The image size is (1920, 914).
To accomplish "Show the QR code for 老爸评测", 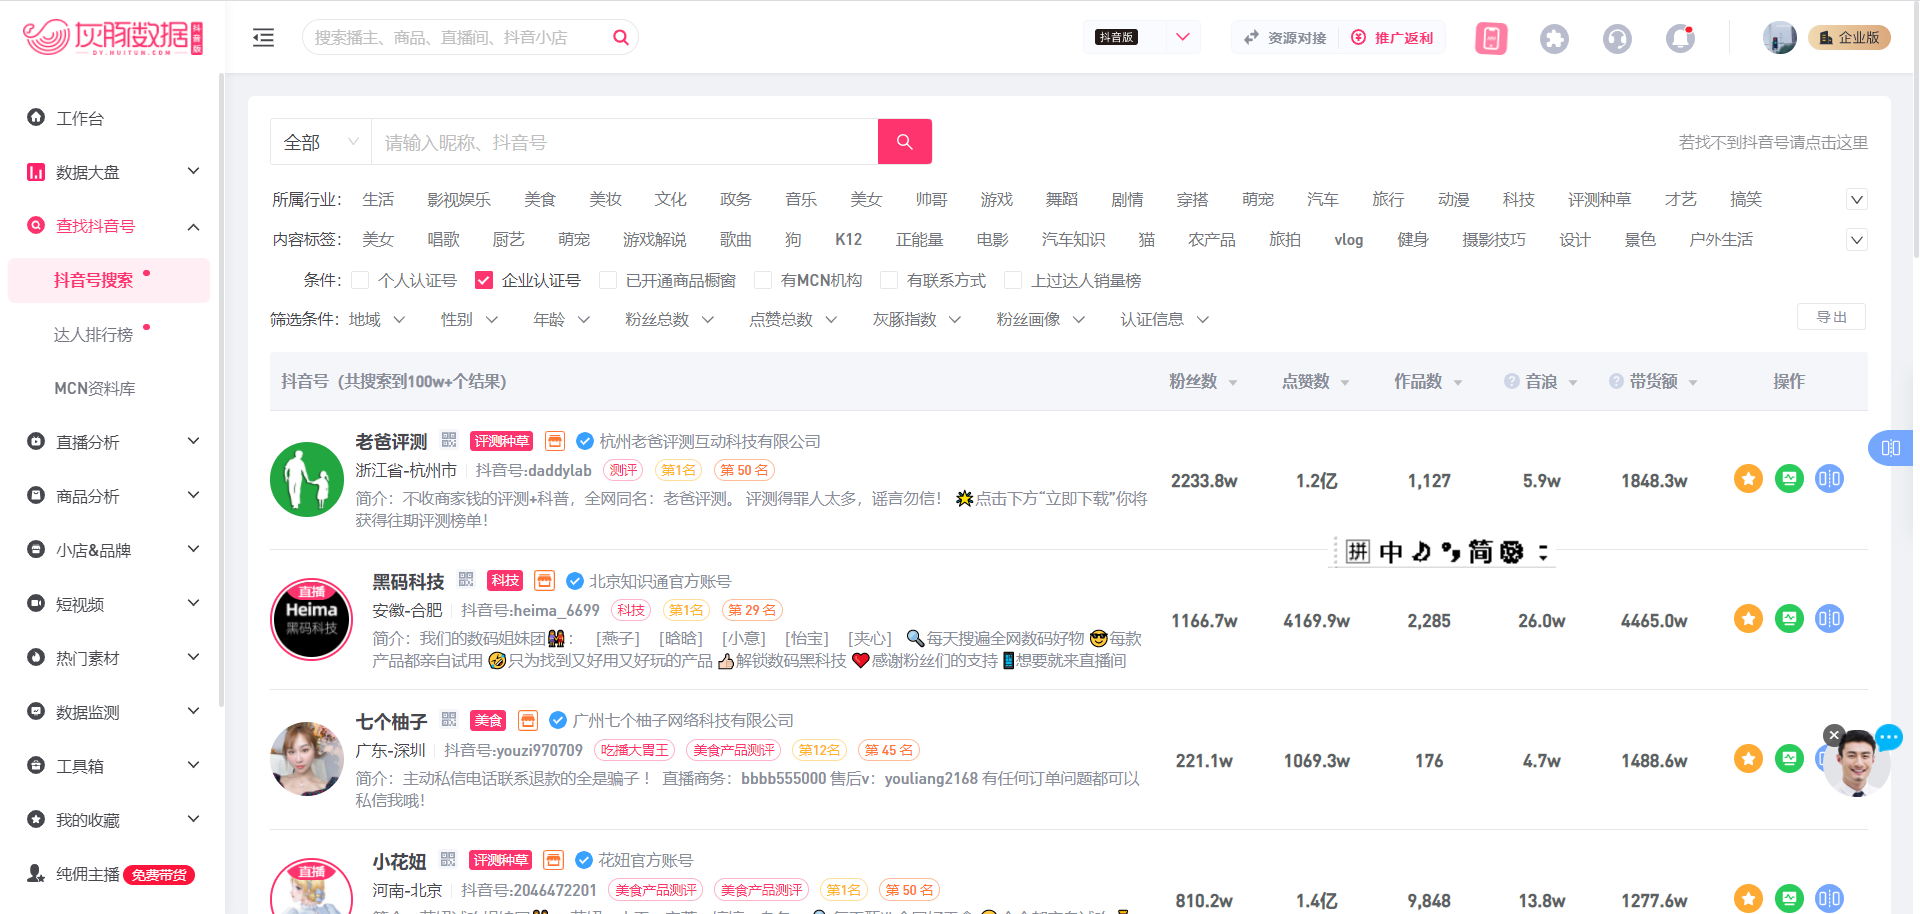I will (x=449, y=440).
